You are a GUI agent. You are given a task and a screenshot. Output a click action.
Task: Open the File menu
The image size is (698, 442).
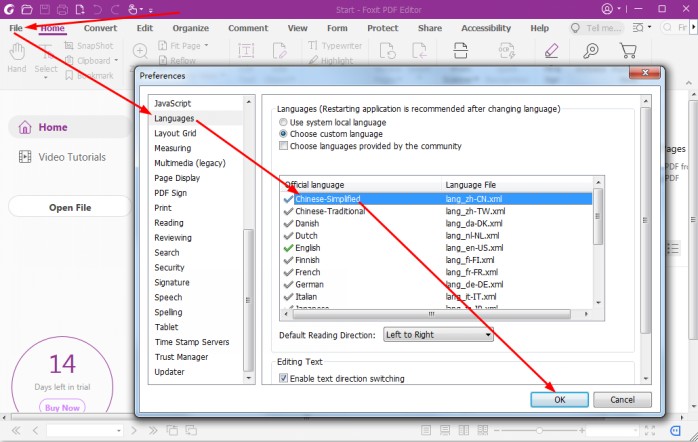[16, 28]
